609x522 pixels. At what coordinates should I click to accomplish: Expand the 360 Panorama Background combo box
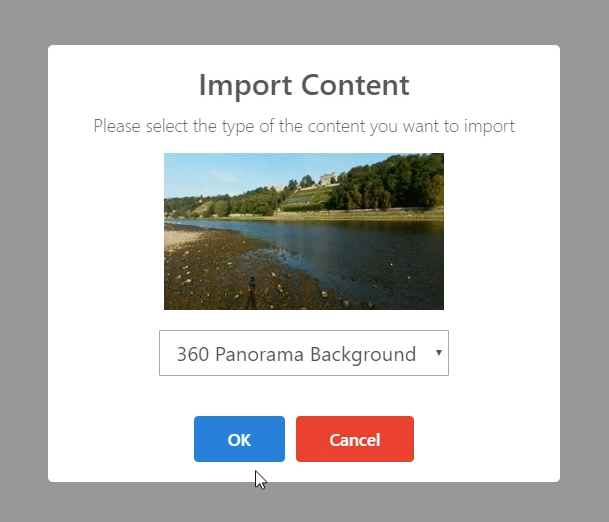click(x=303, y=353)
